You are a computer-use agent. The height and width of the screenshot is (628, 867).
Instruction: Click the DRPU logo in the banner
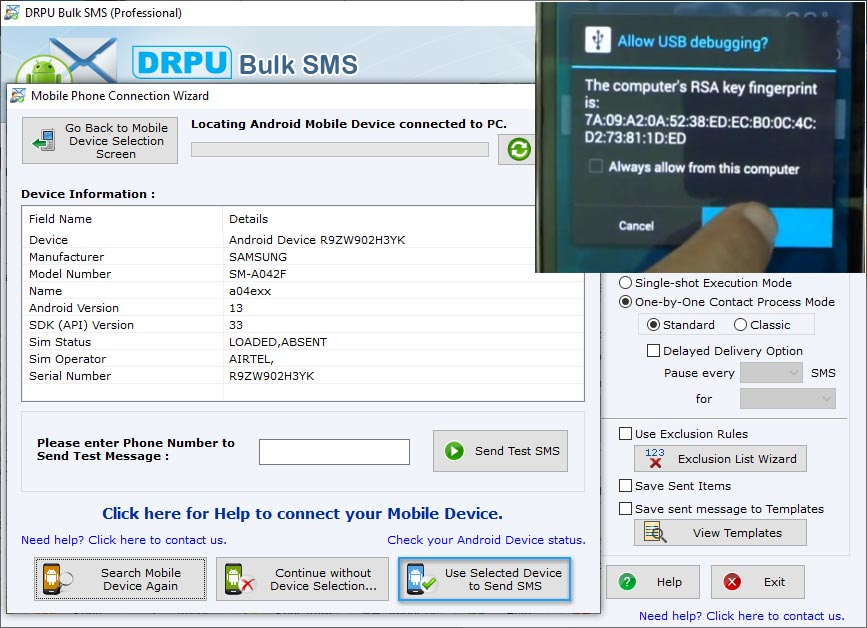coord(181,62)
